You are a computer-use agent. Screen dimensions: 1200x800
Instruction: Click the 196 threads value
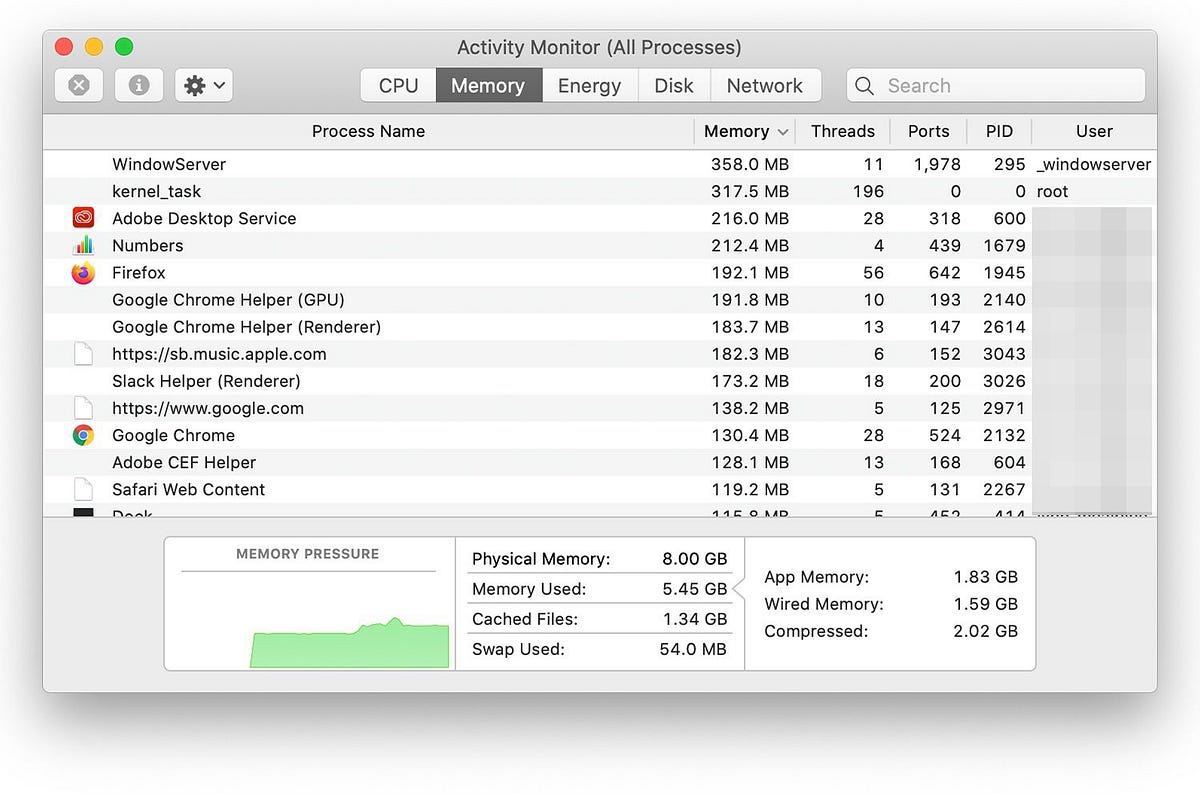pyautogui.click(x=868, y=191)
